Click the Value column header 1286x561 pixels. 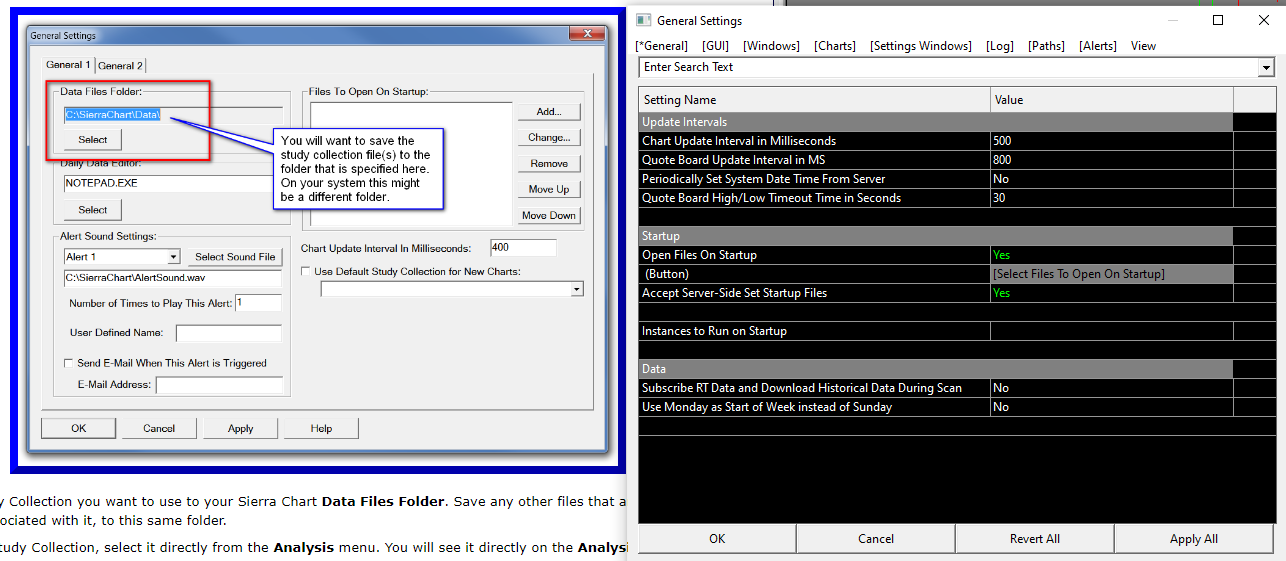click(x=1111, y=100)
